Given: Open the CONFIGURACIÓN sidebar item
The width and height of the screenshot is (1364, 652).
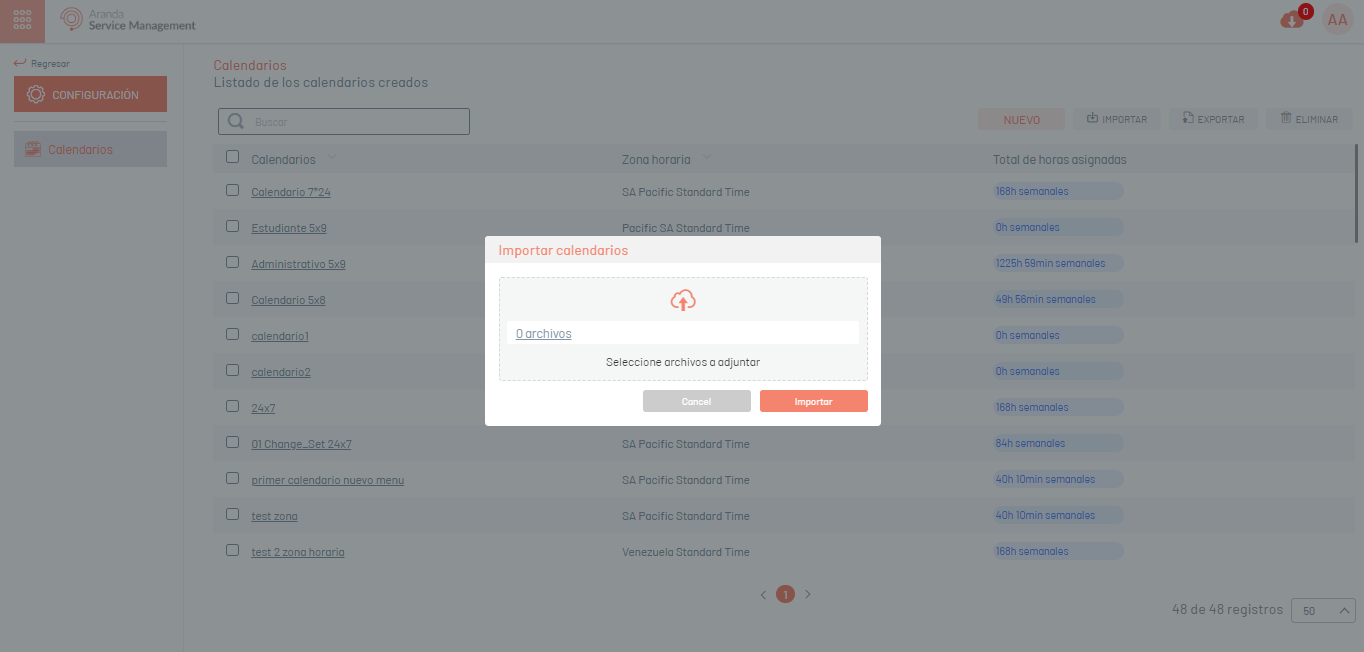Looking at the screenshot, I should 90,94.
